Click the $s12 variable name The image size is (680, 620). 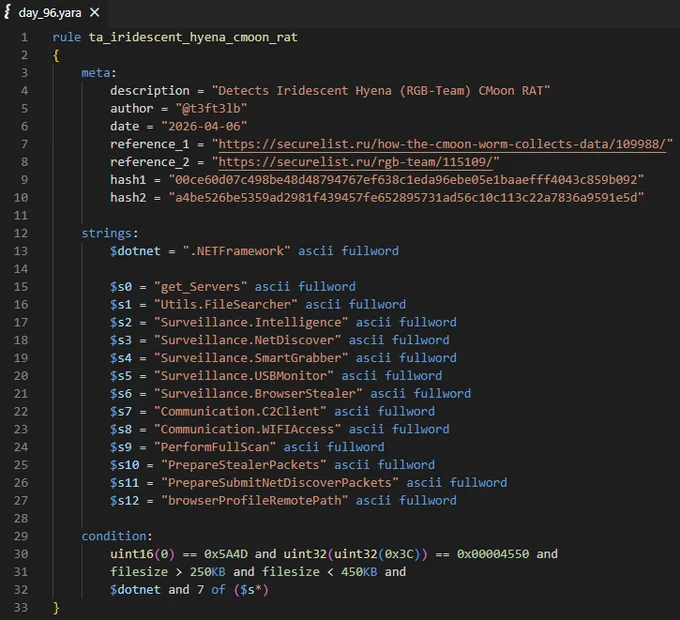coord(124,500)
